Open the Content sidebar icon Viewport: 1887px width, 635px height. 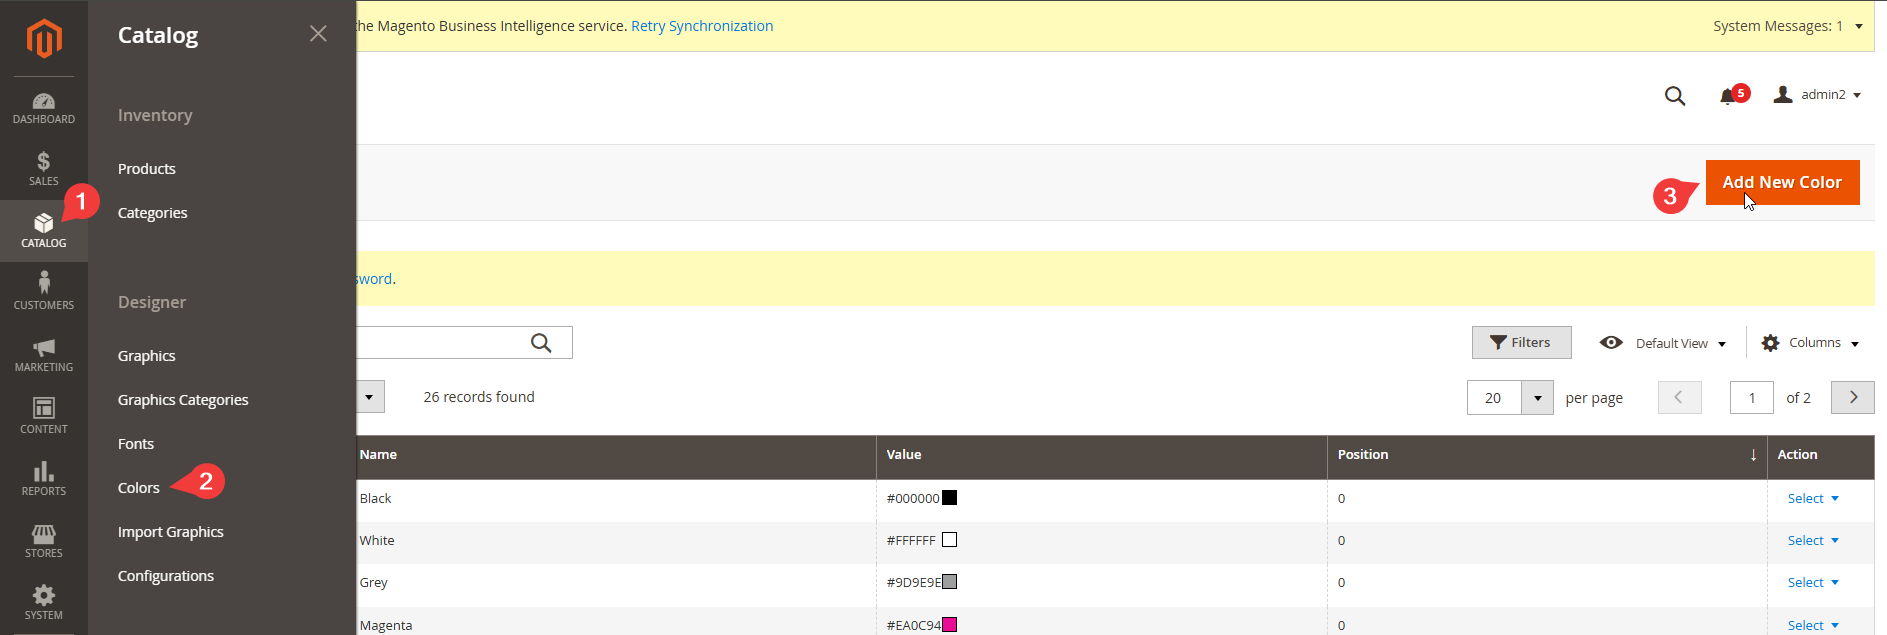[43, 416]
